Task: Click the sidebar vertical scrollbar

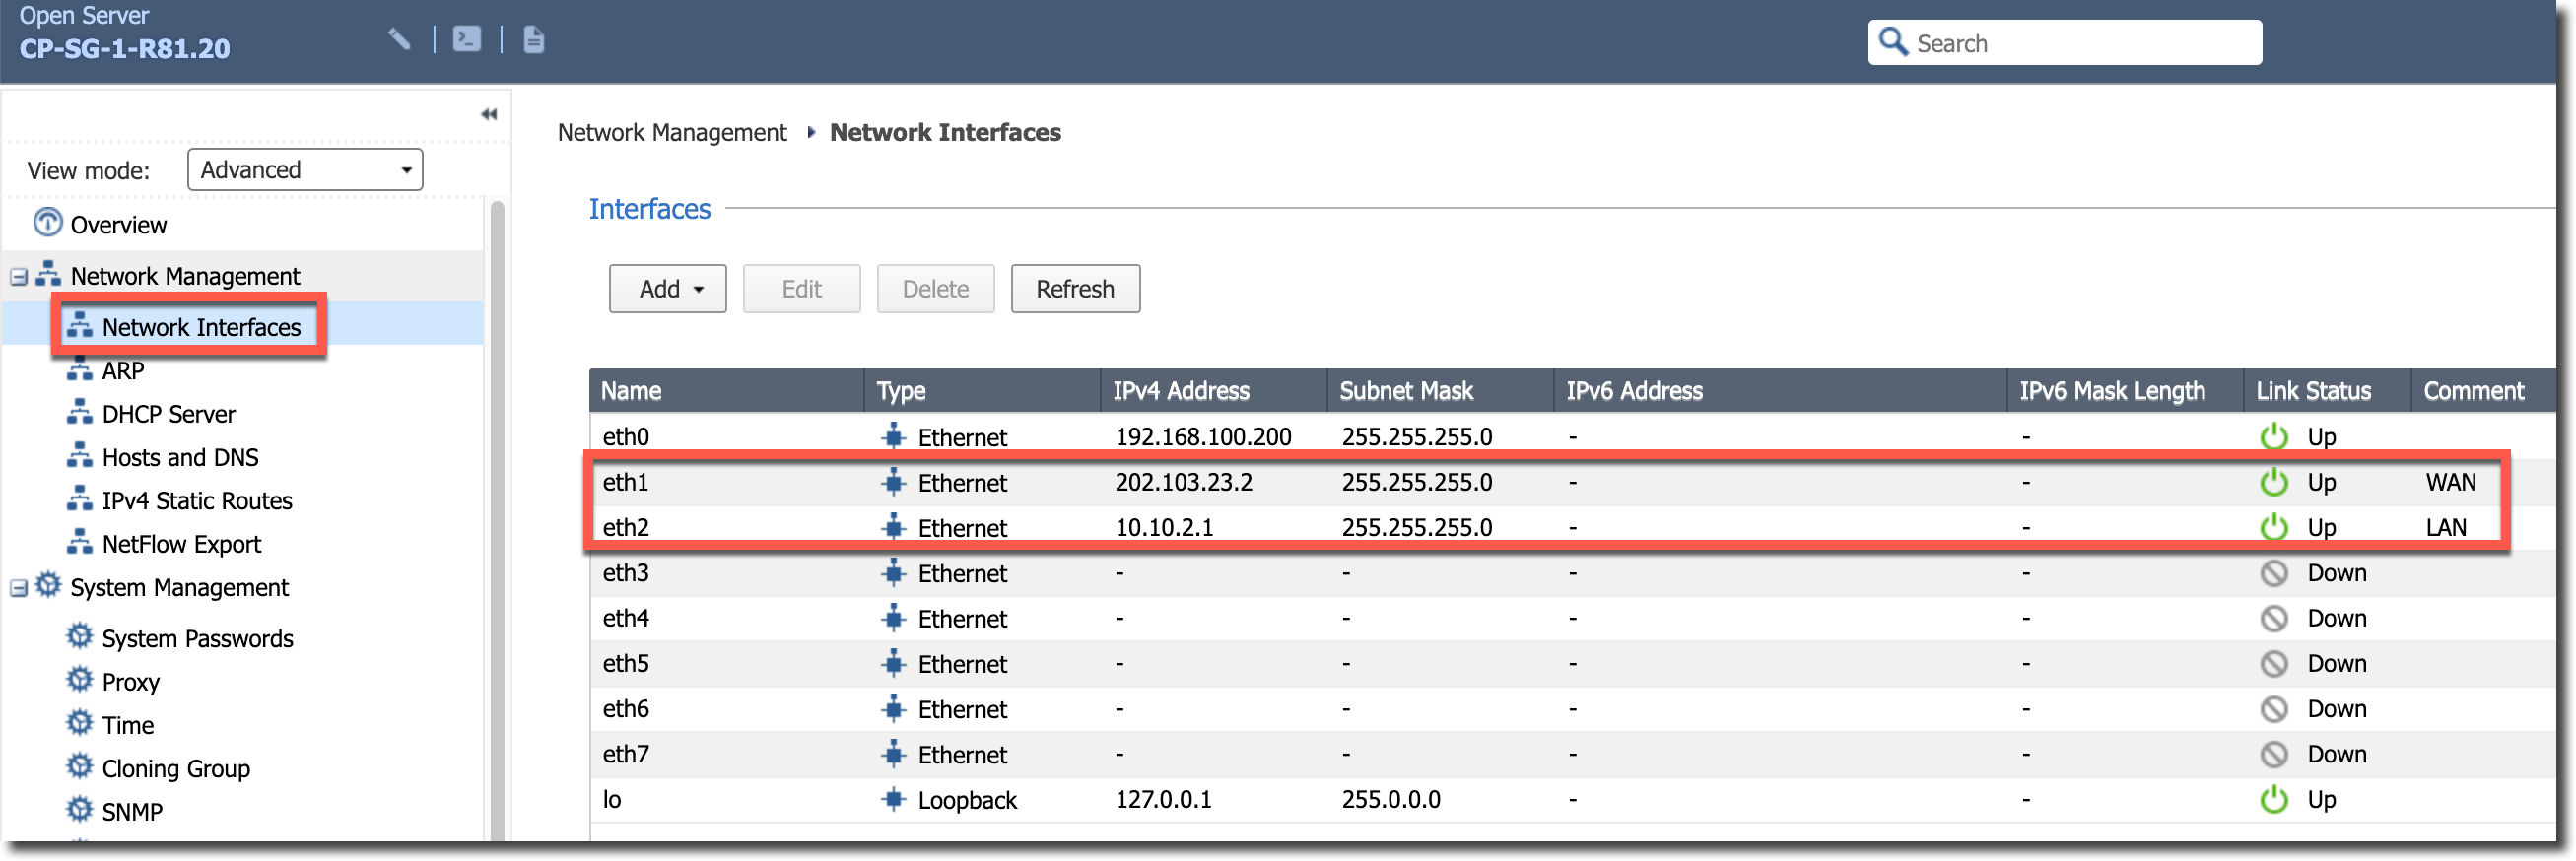Action: 497,500
